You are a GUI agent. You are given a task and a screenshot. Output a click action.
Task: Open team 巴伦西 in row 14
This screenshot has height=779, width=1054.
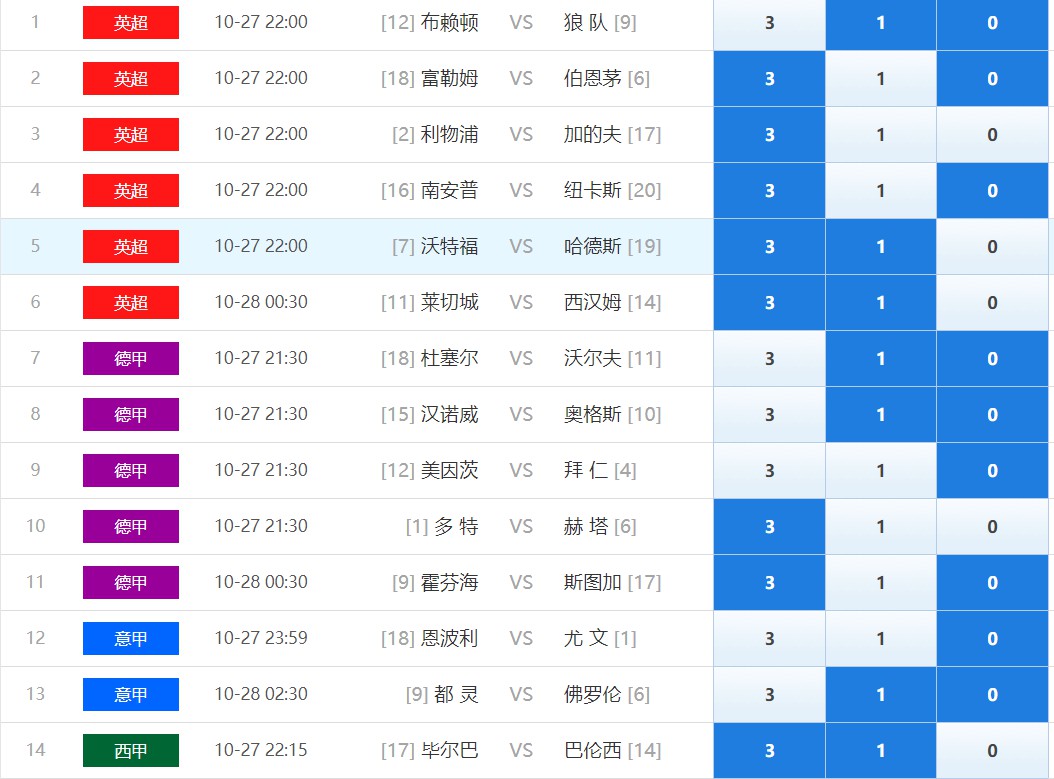tap(593, 750)
